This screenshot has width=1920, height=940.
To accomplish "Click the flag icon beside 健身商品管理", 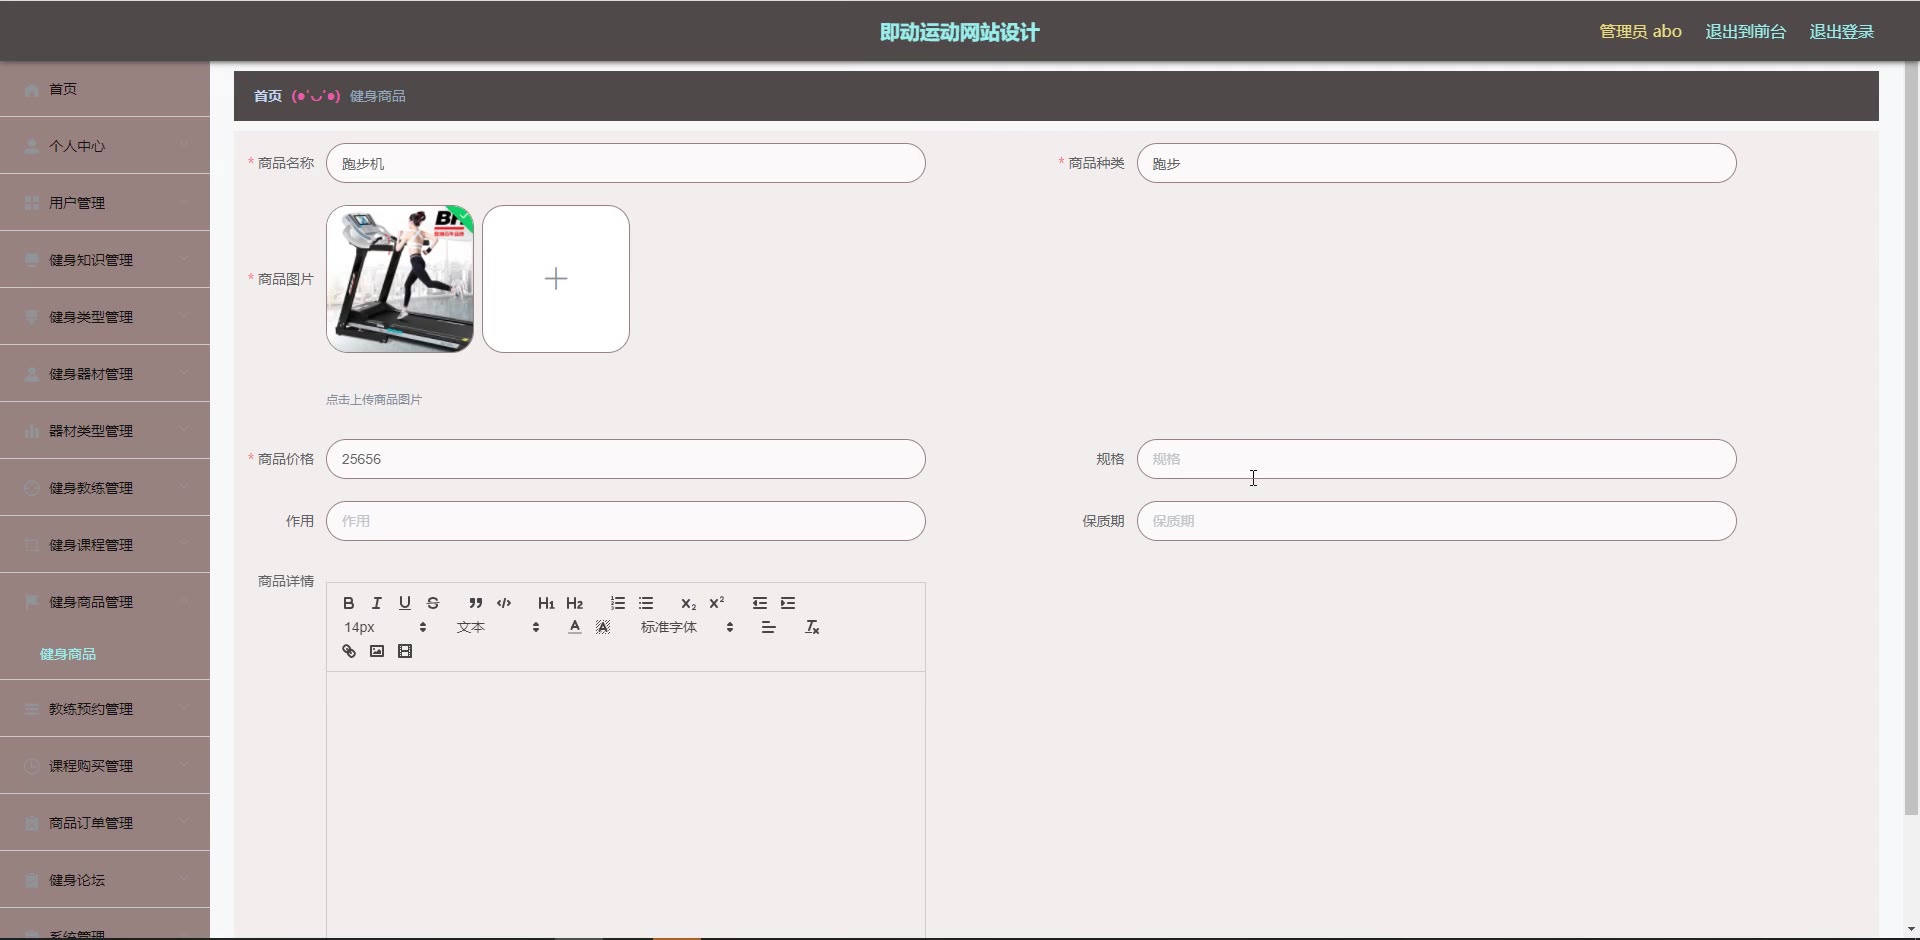I will pyautogui.click(x=32, y=602).
